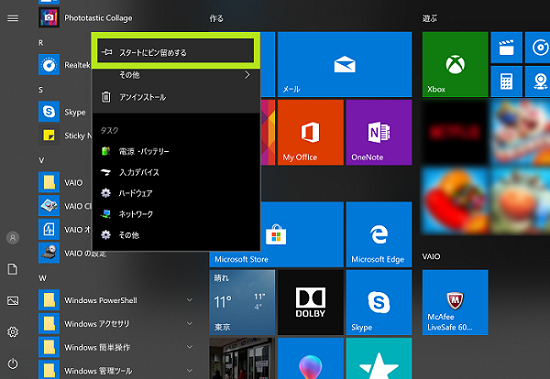Click the 作る group title
The width and height of the screenshot is (550, 379).
pos(216,18)
